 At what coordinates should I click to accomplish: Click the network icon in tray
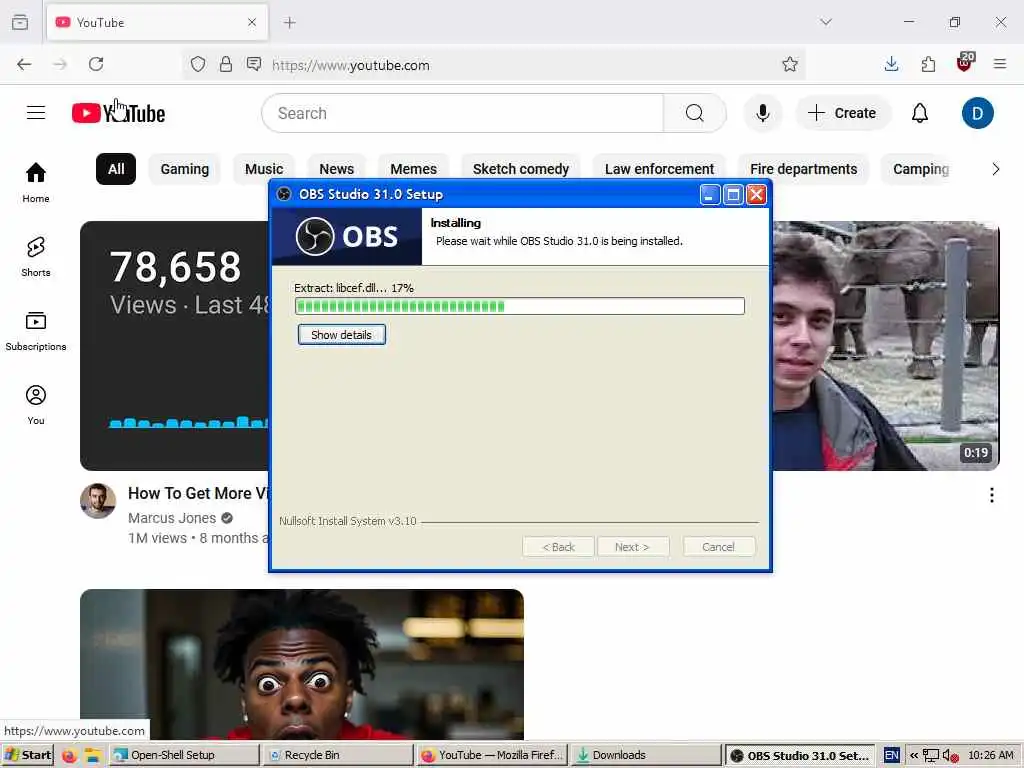click(x=931, y=756)
